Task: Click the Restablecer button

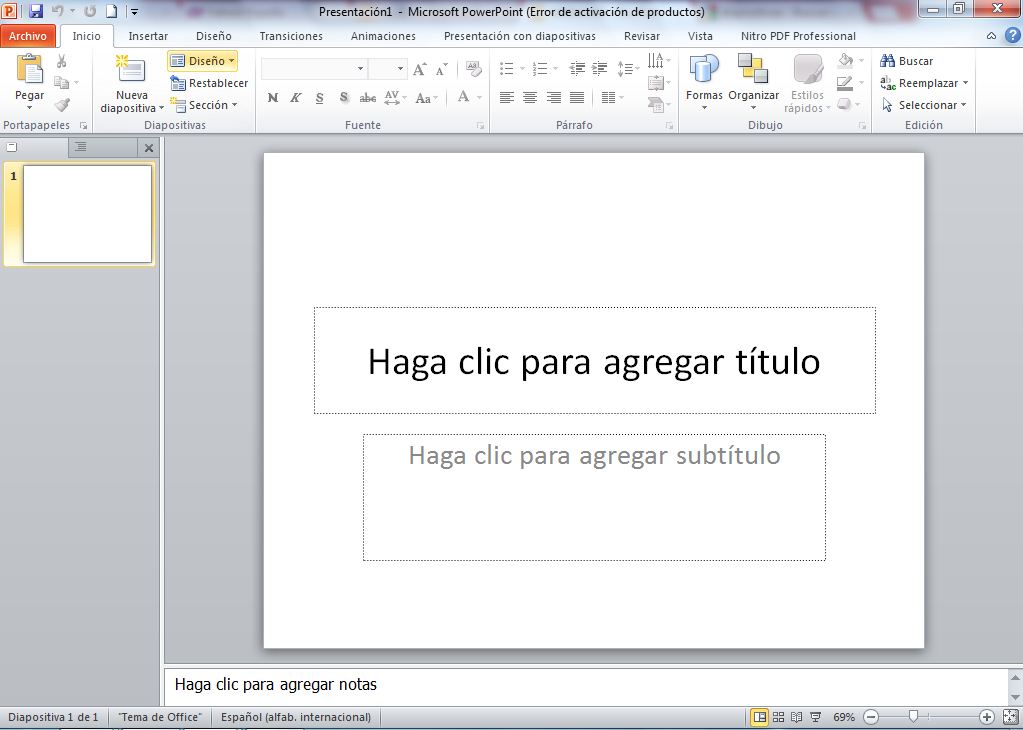Action: [209, 83]
